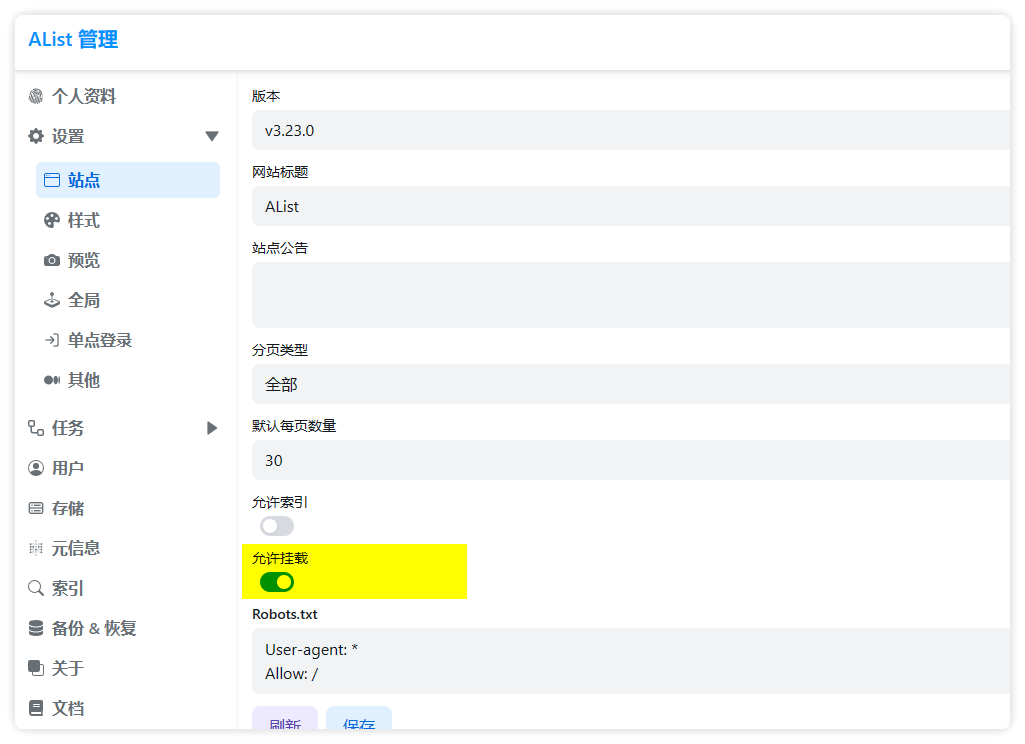The height and width of the screenshot is (744, 1025).
Task: Open the 分页类型 dropdown showing 全部
Action: (x=631, y=384)
